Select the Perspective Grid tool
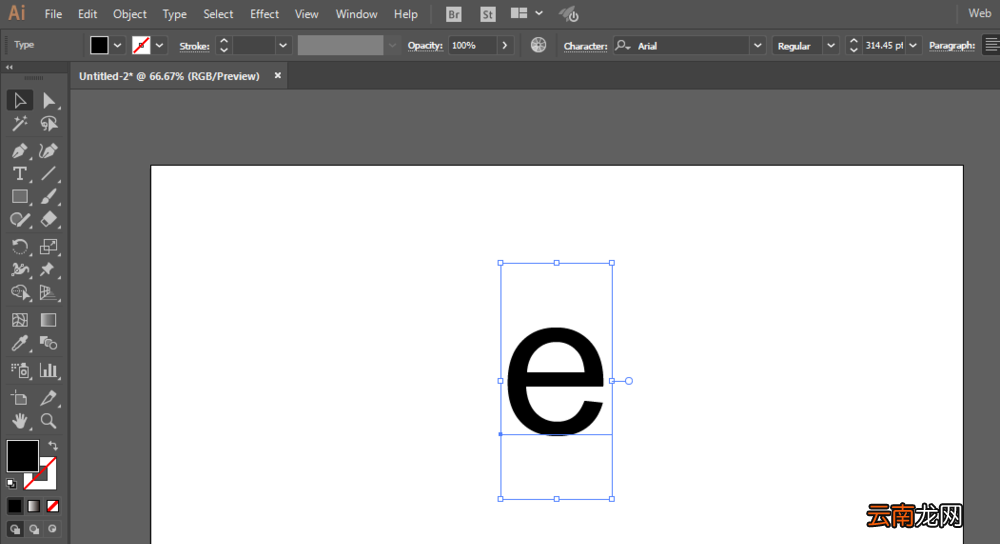Screen dimensions: 1000x544 pyautogui.click(x=48, y=293)
